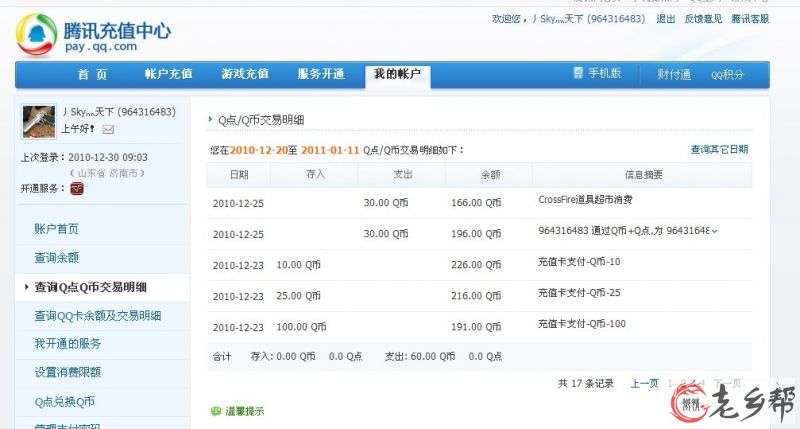This screenshot has height=429, width=800.
Task: Switch to the 帐户充值 tab
Action: pos(168,74)
